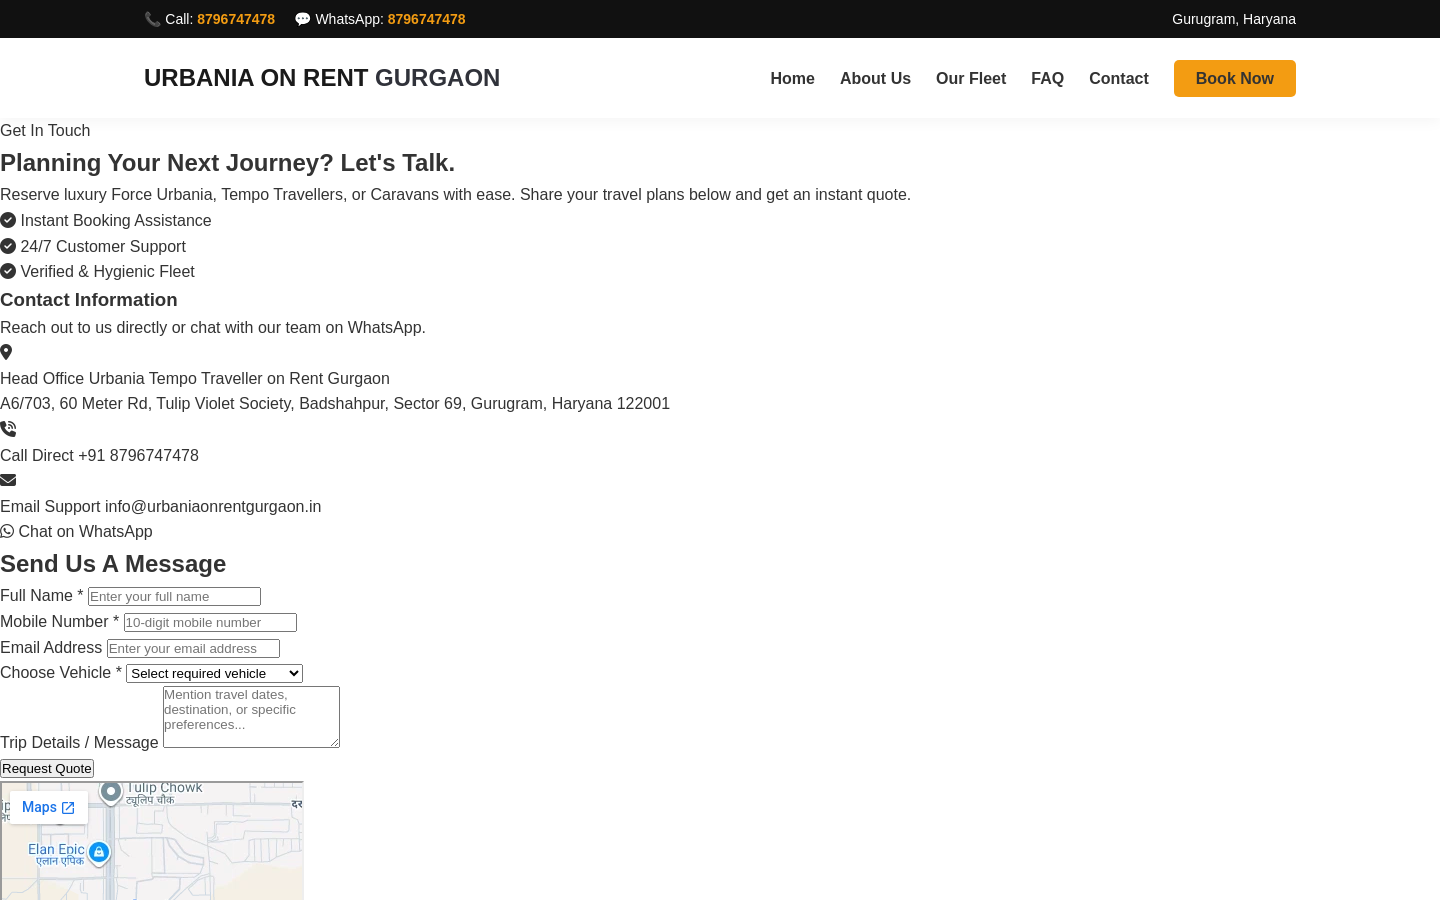The width and height of the screenshot is (1440, 900).
Task: Open Maps link on embedded map
Action: coord(48,807)
